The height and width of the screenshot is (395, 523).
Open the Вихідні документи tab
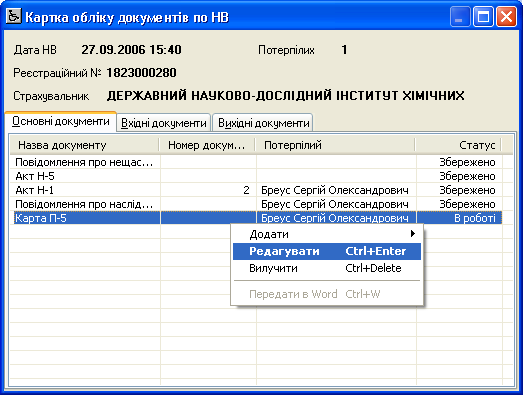coord(264,123)
